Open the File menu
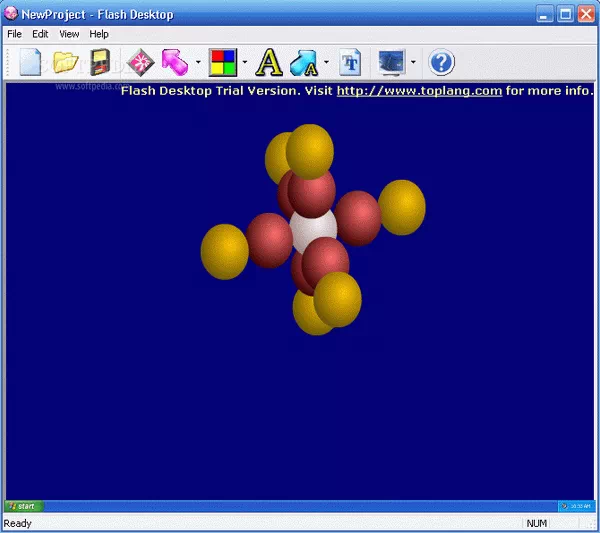Screen dimensions: 600x533 point(14,34)
